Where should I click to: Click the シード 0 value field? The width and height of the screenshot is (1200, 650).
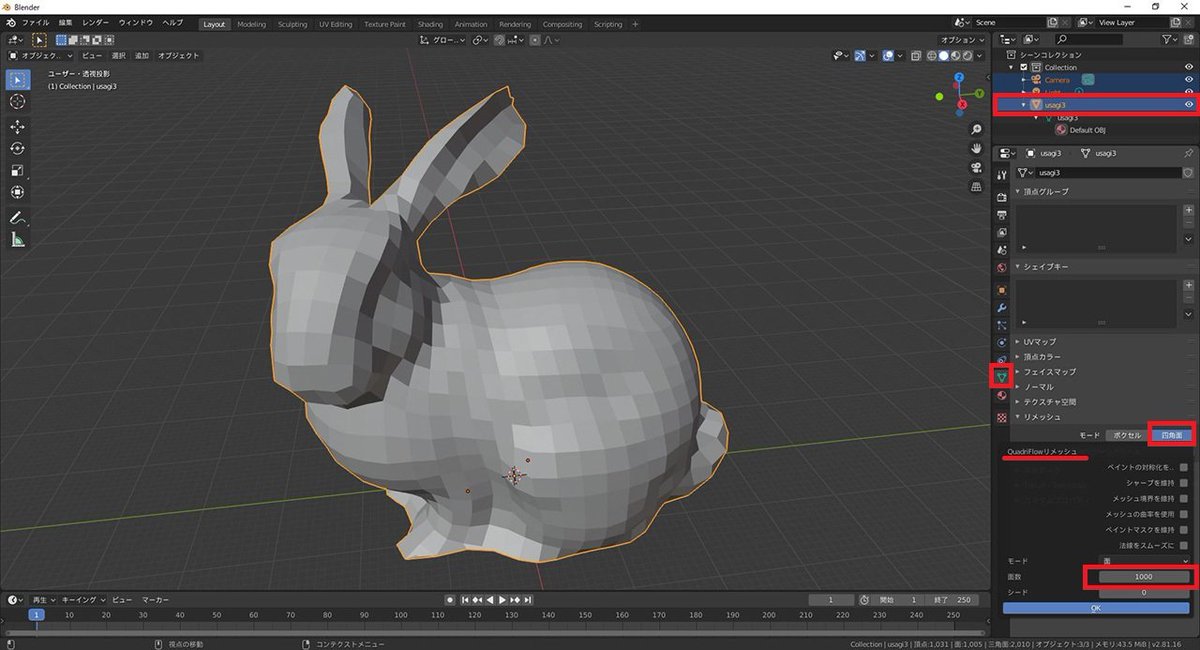point(1145,592)
